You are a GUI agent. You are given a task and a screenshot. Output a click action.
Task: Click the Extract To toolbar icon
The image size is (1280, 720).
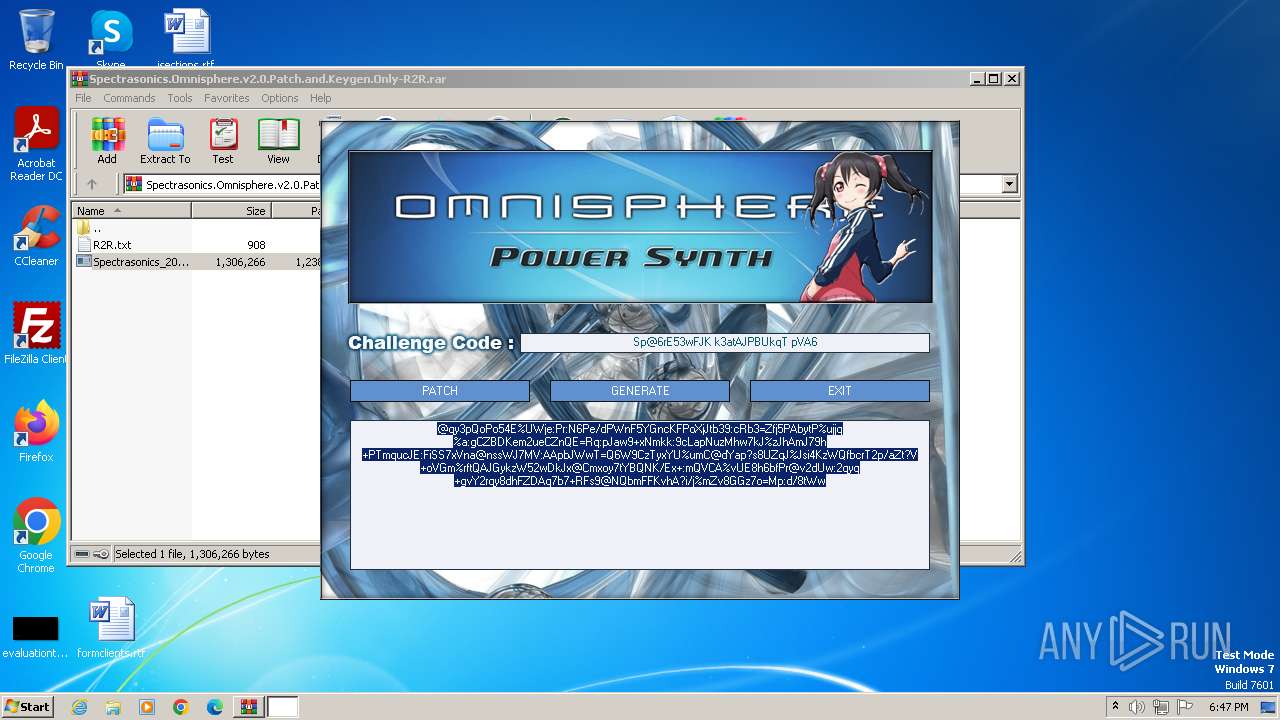click(165, 141)
